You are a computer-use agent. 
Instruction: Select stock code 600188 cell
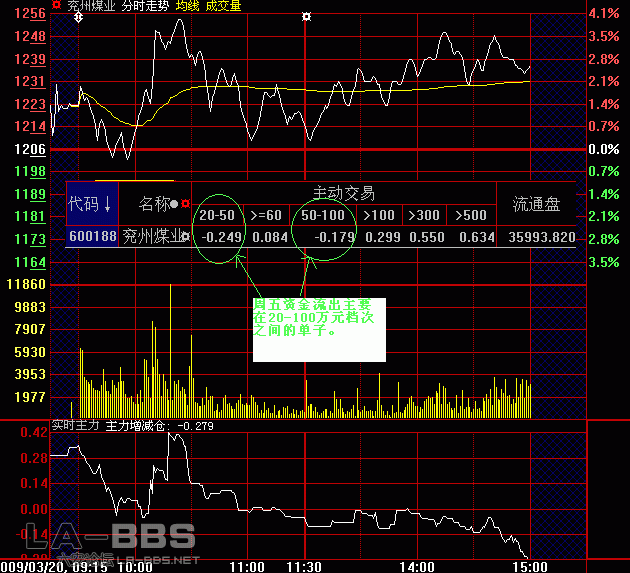click(x=92, y=237)
